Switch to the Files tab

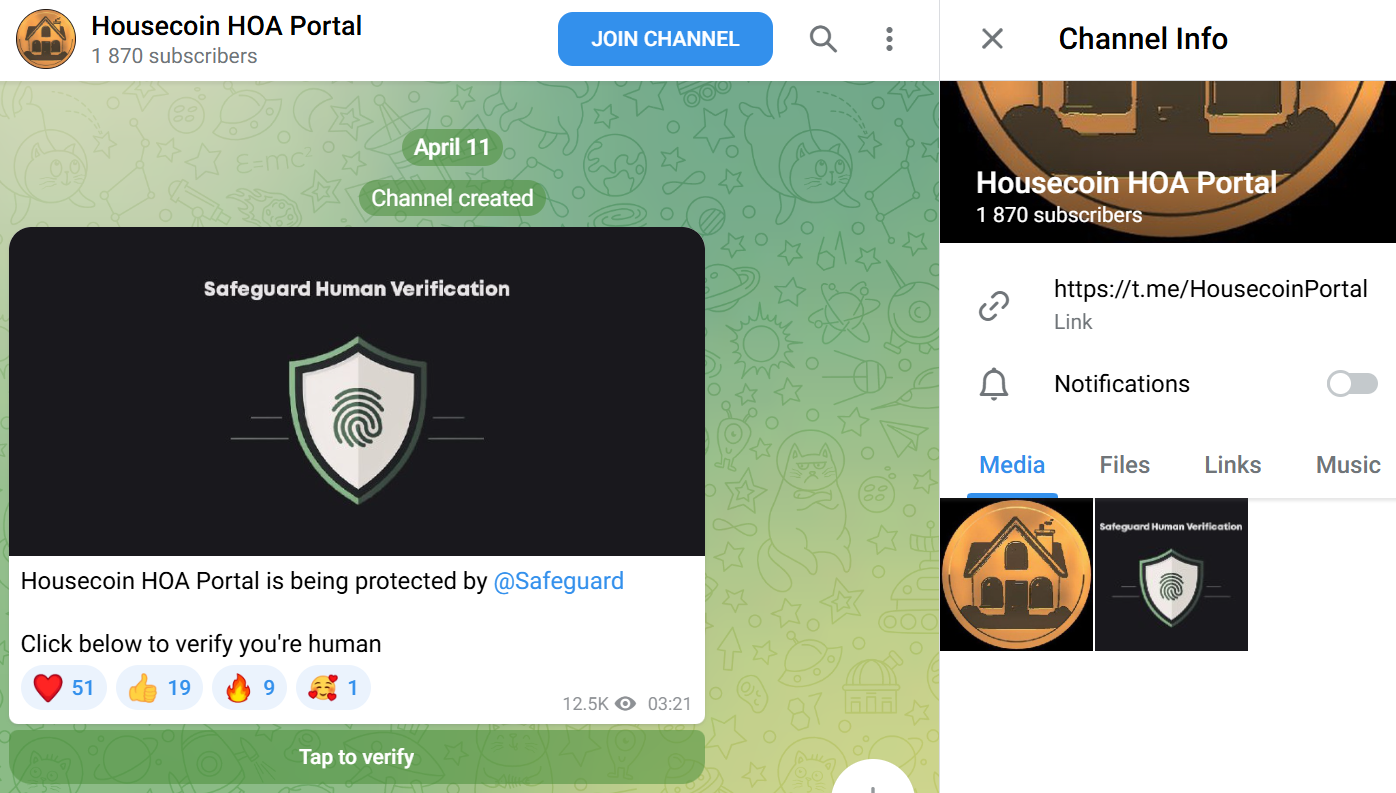[x=1124, y=465]
